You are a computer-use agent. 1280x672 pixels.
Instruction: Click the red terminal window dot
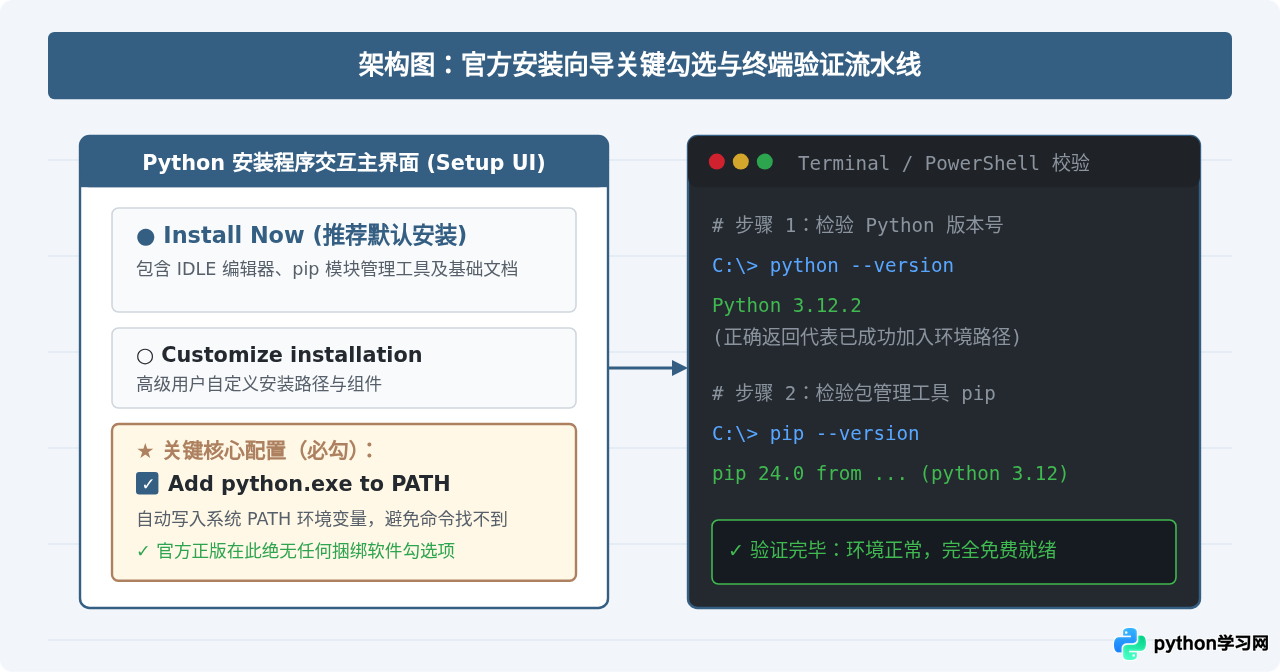pos(717,162)
